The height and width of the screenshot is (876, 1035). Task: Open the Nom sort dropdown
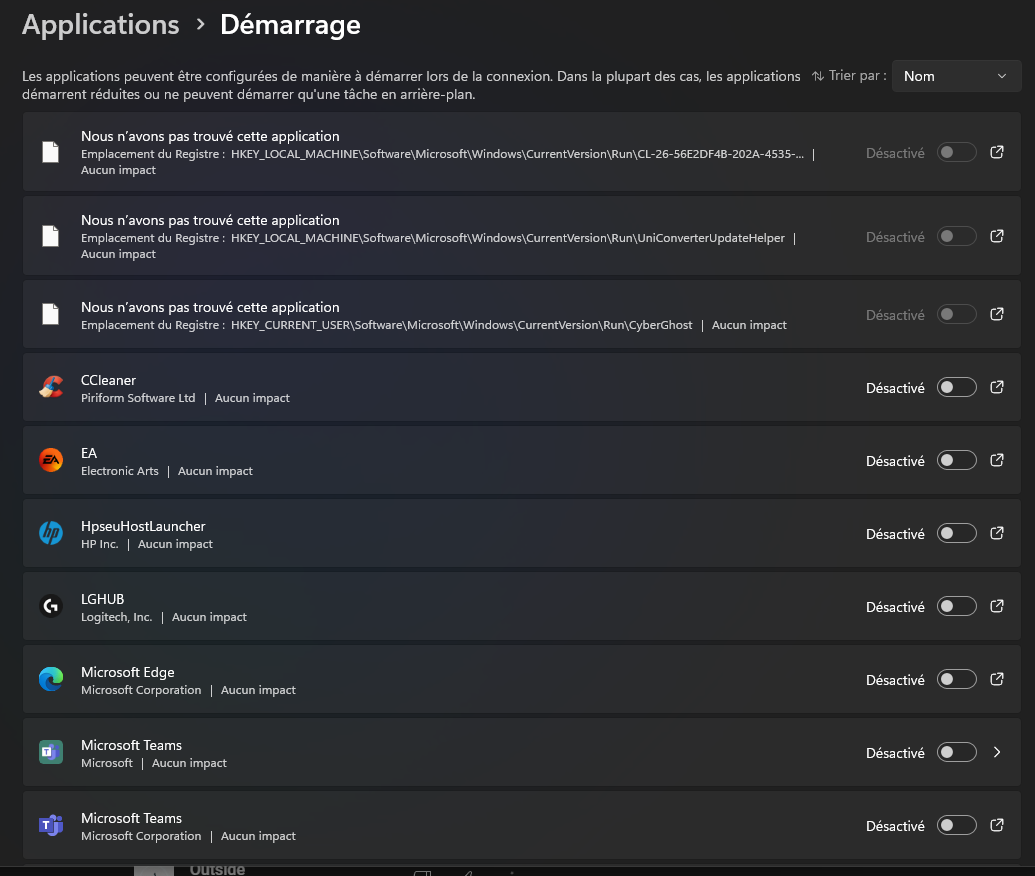pos(956,76)
